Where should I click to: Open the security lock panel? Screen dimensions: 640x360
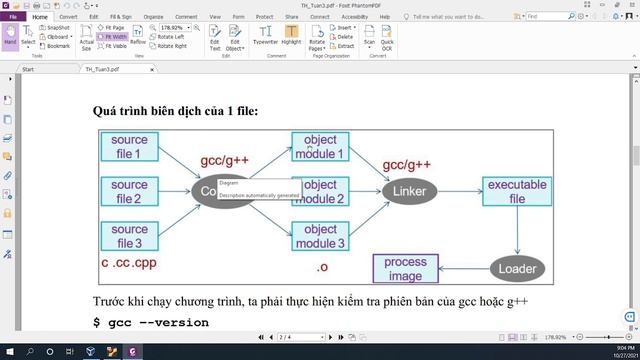click(7, 213)
